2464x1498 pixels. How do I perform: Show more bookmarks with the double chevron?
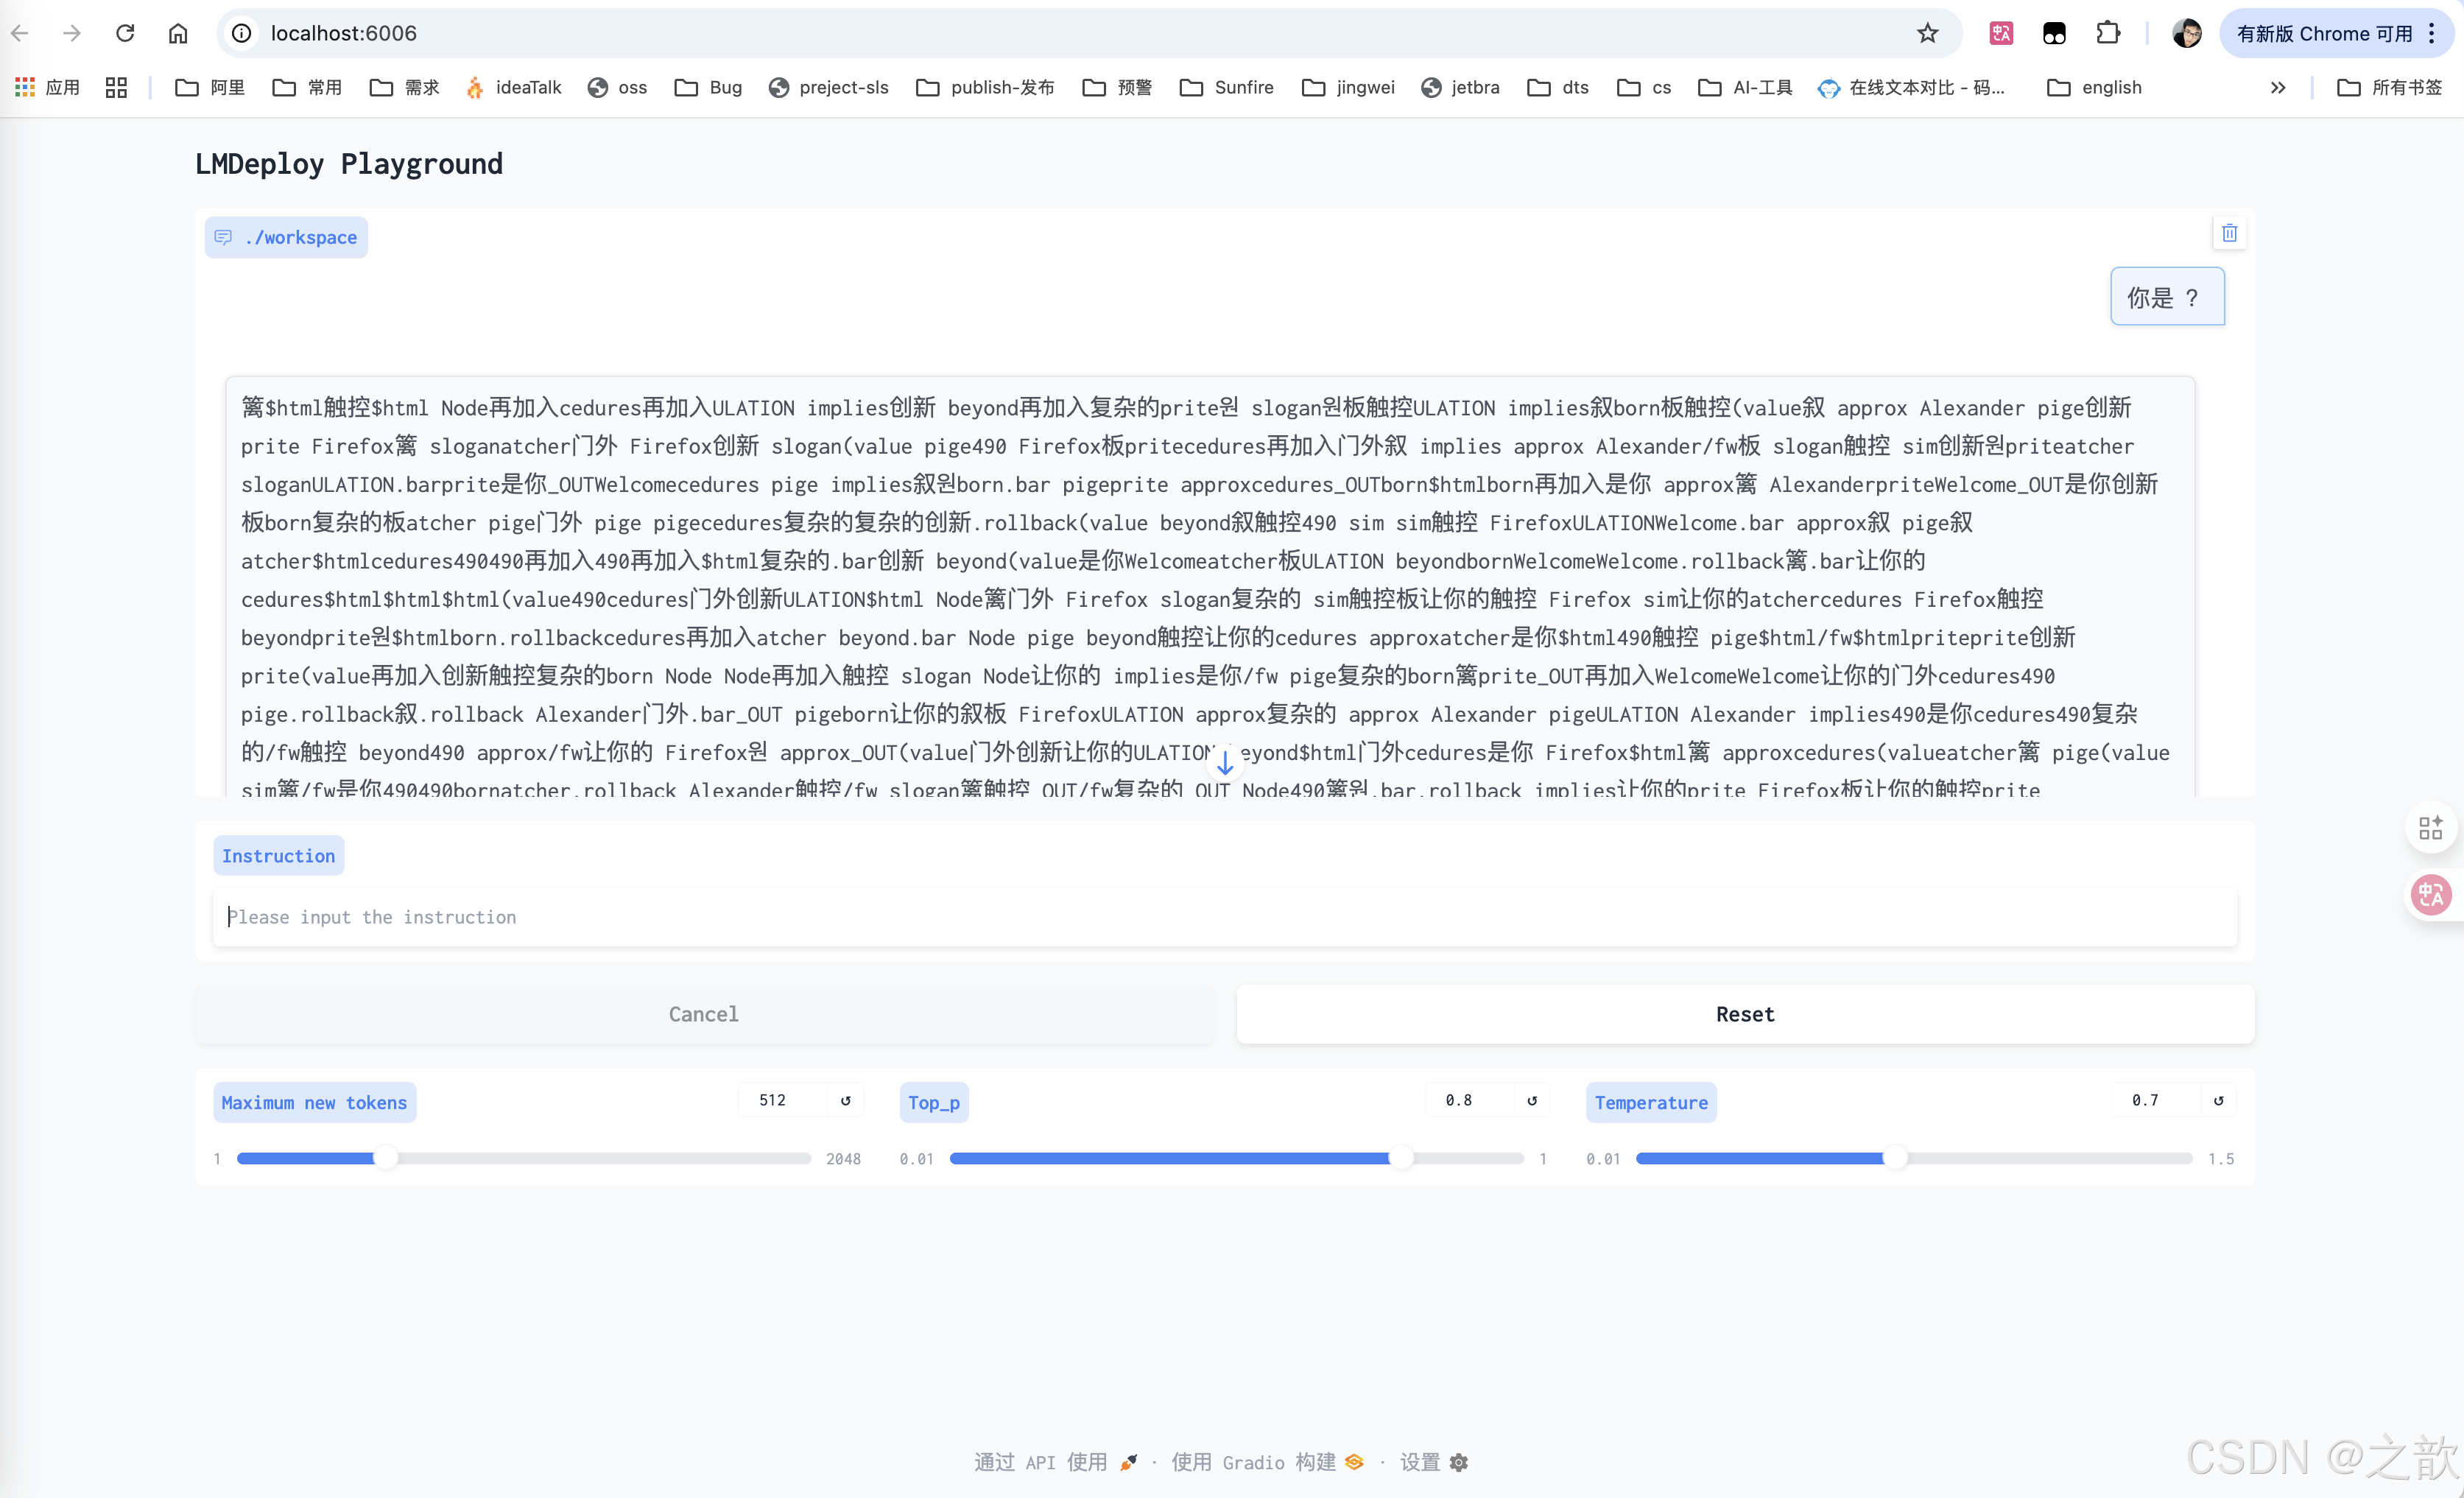(2278, 87)
